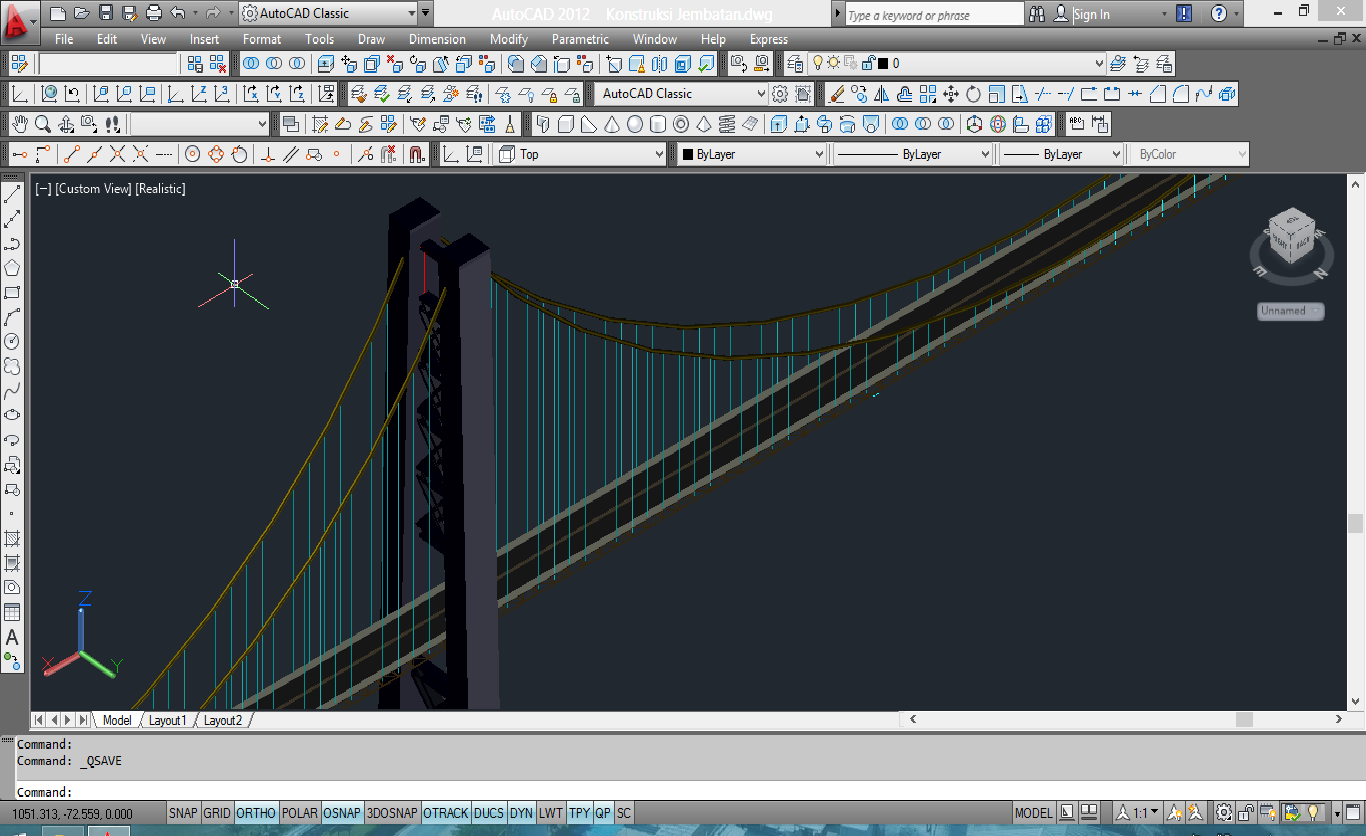Click the Rotate tool in Modify toolbar
Screen dimensions: 1366x836
pyautogui.click(x=974, y=94)
